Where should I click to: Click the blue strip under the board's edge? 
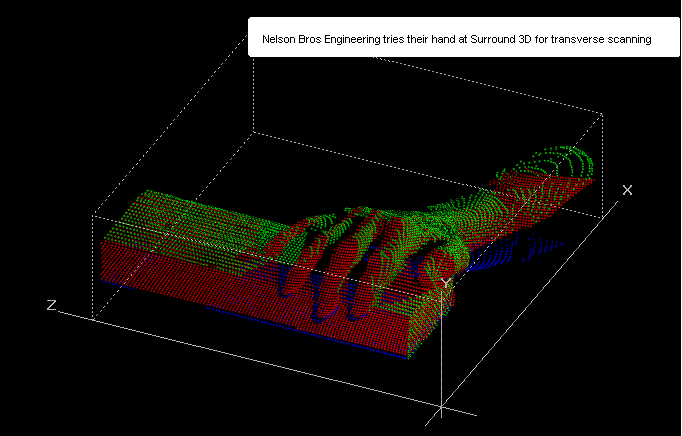click(300, 331)
